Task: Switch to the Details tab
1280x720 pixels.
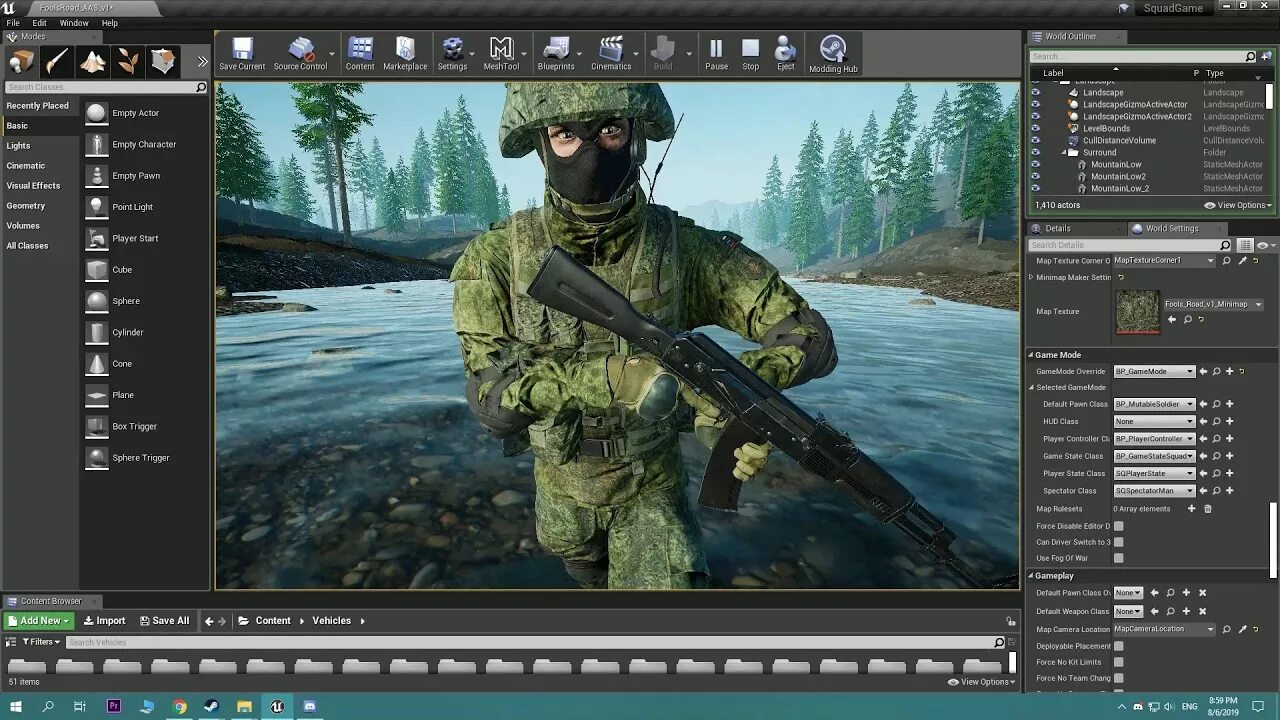Action: coord(1058,228)
